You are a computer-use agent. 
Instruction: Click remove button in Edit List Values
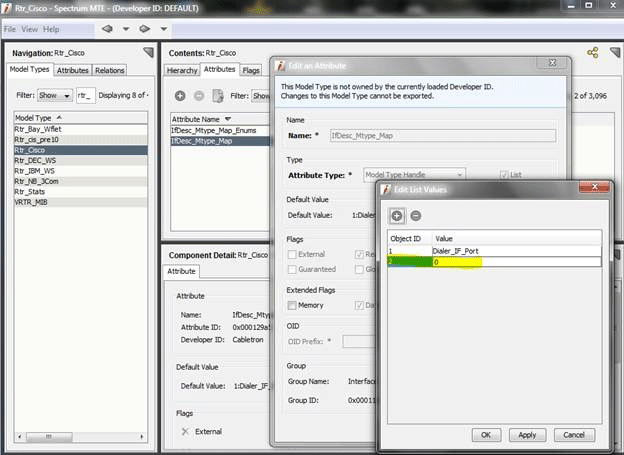tap(416, 215)
